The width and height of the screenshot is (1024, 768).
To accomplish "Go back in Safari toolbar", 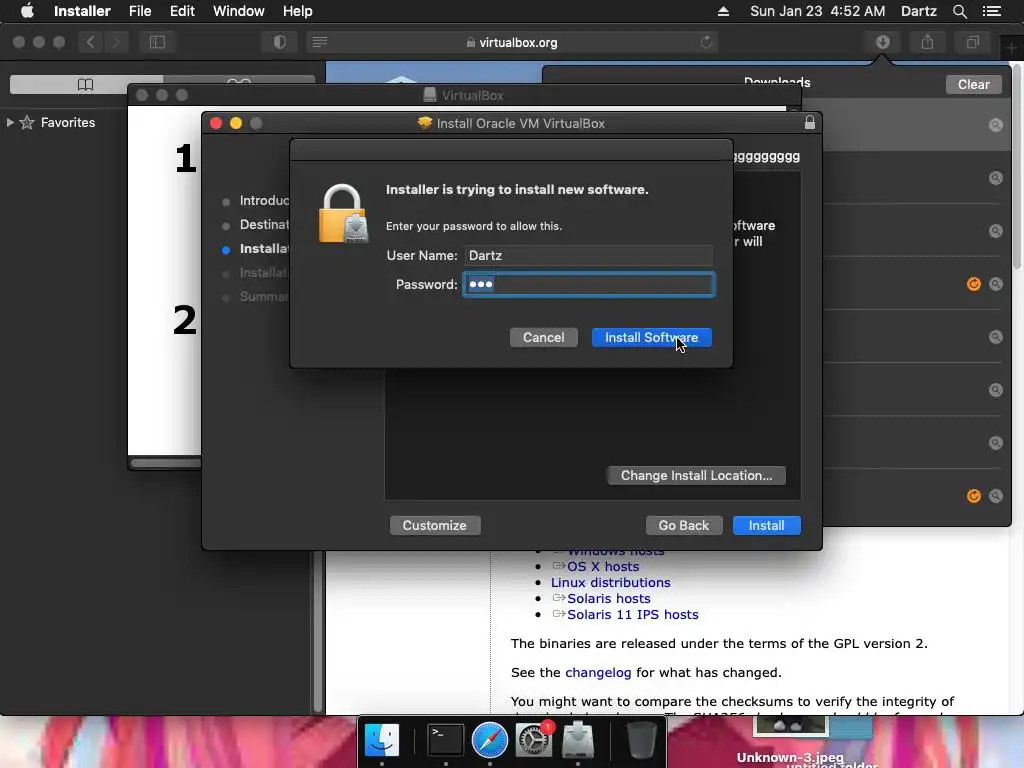I will pos(91,42).
